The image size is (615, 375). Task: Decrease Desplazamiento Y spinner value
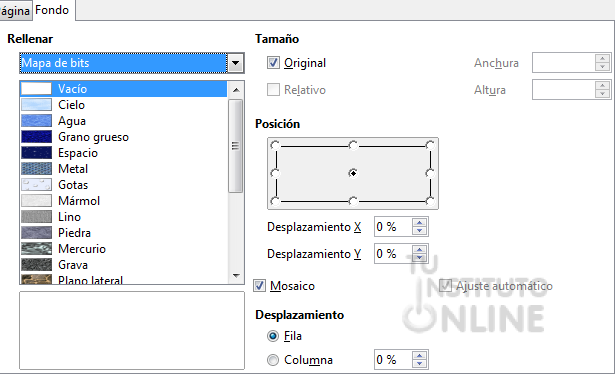click(420, 258)
